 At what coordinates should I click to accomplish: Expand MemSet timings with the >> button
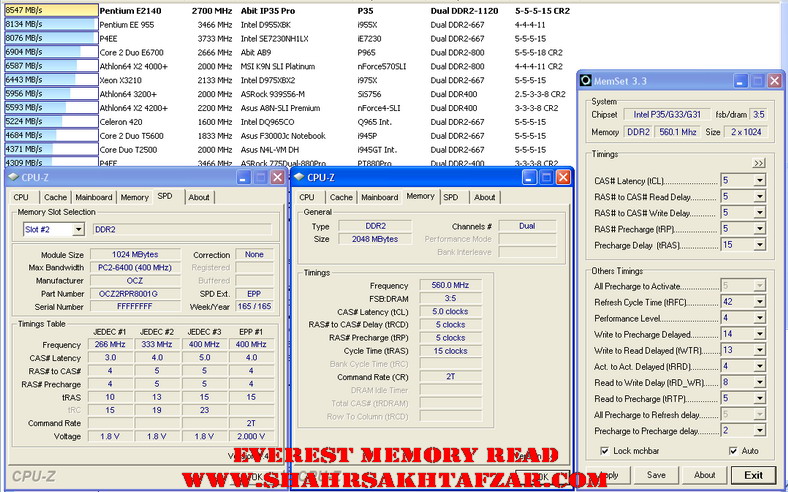[x=758, y=163]
